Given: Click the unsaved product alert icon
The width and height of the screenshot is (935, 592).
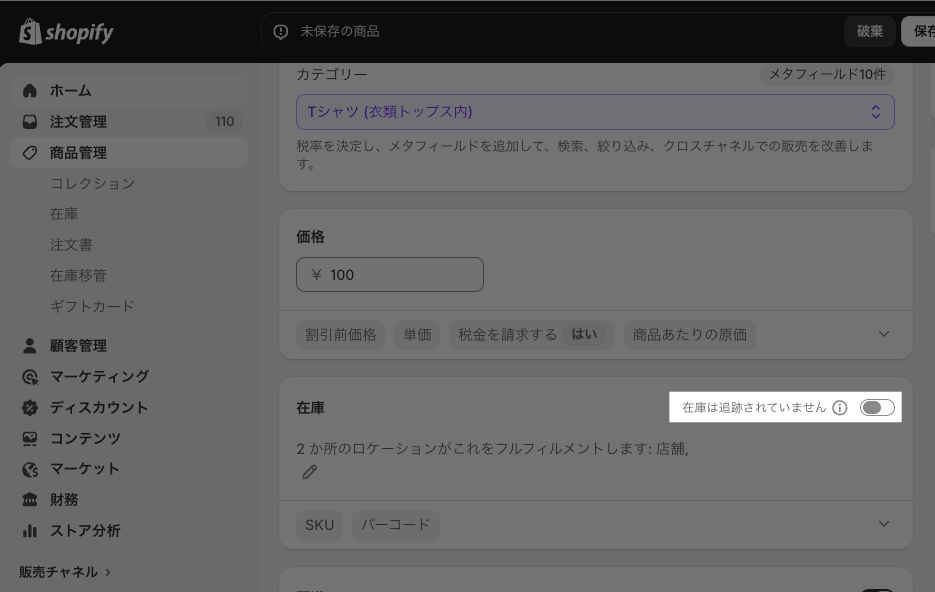Looking at the screenshot, I should pos(281,32).
